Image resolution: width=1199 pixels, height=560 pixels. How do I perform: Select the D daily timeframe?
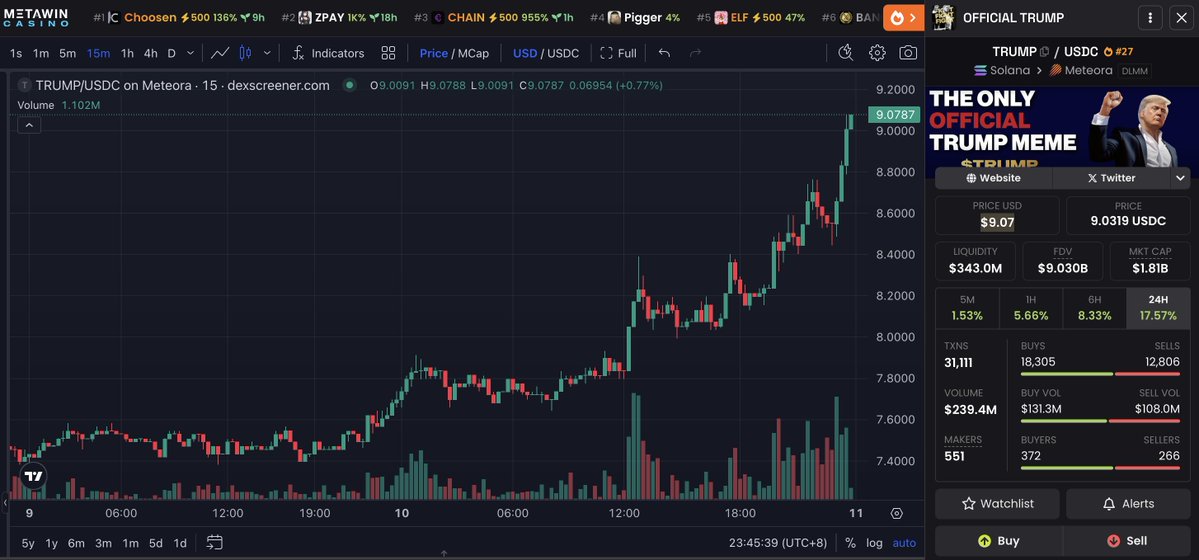tap(171, 53)
